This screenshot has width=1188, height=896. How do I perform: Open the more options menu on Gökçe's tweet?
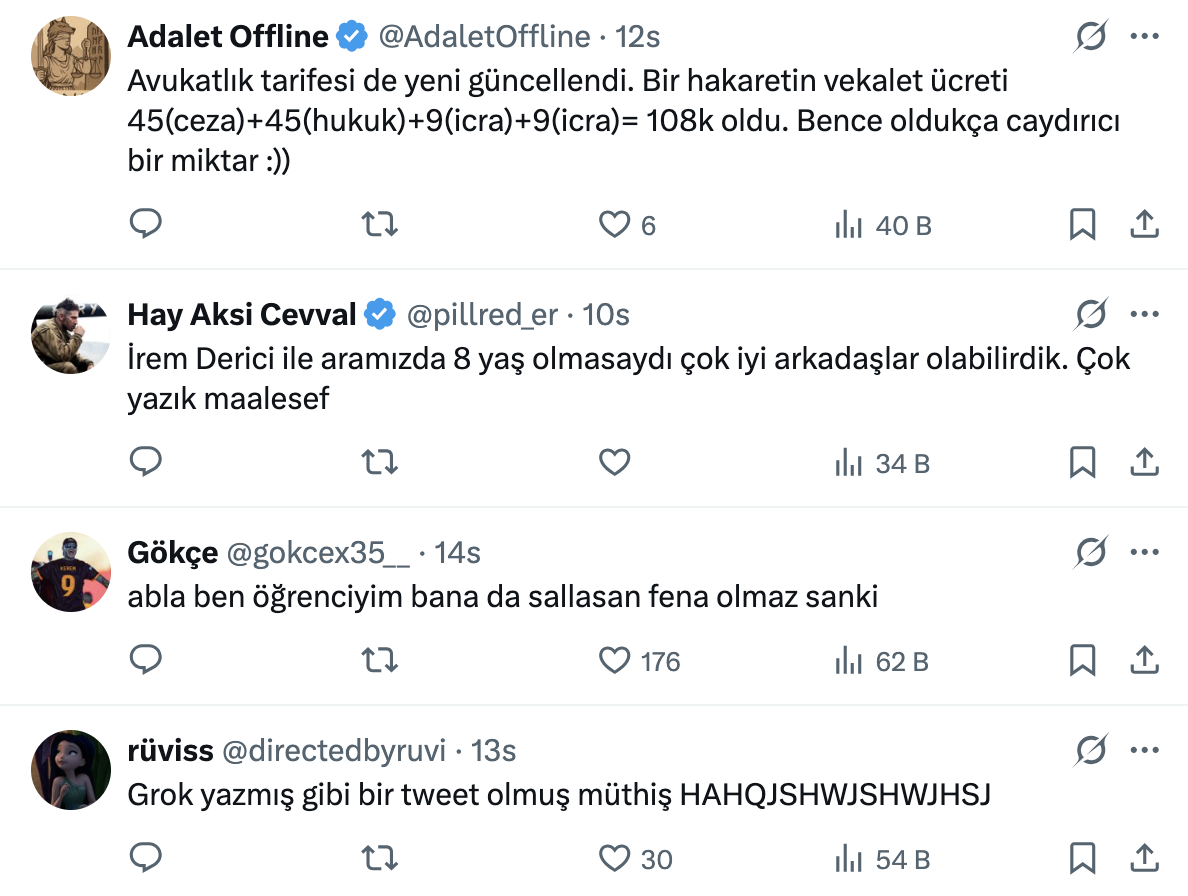pyautogui.click(x=1146, y=551)
